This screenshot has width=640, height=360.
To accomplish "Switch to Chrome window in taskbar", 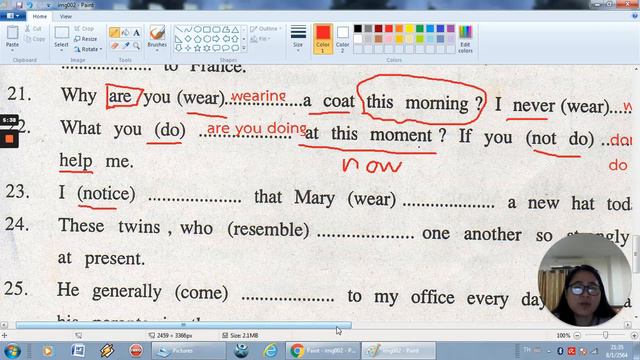I will pyautogui.click(x=322, y=351).
